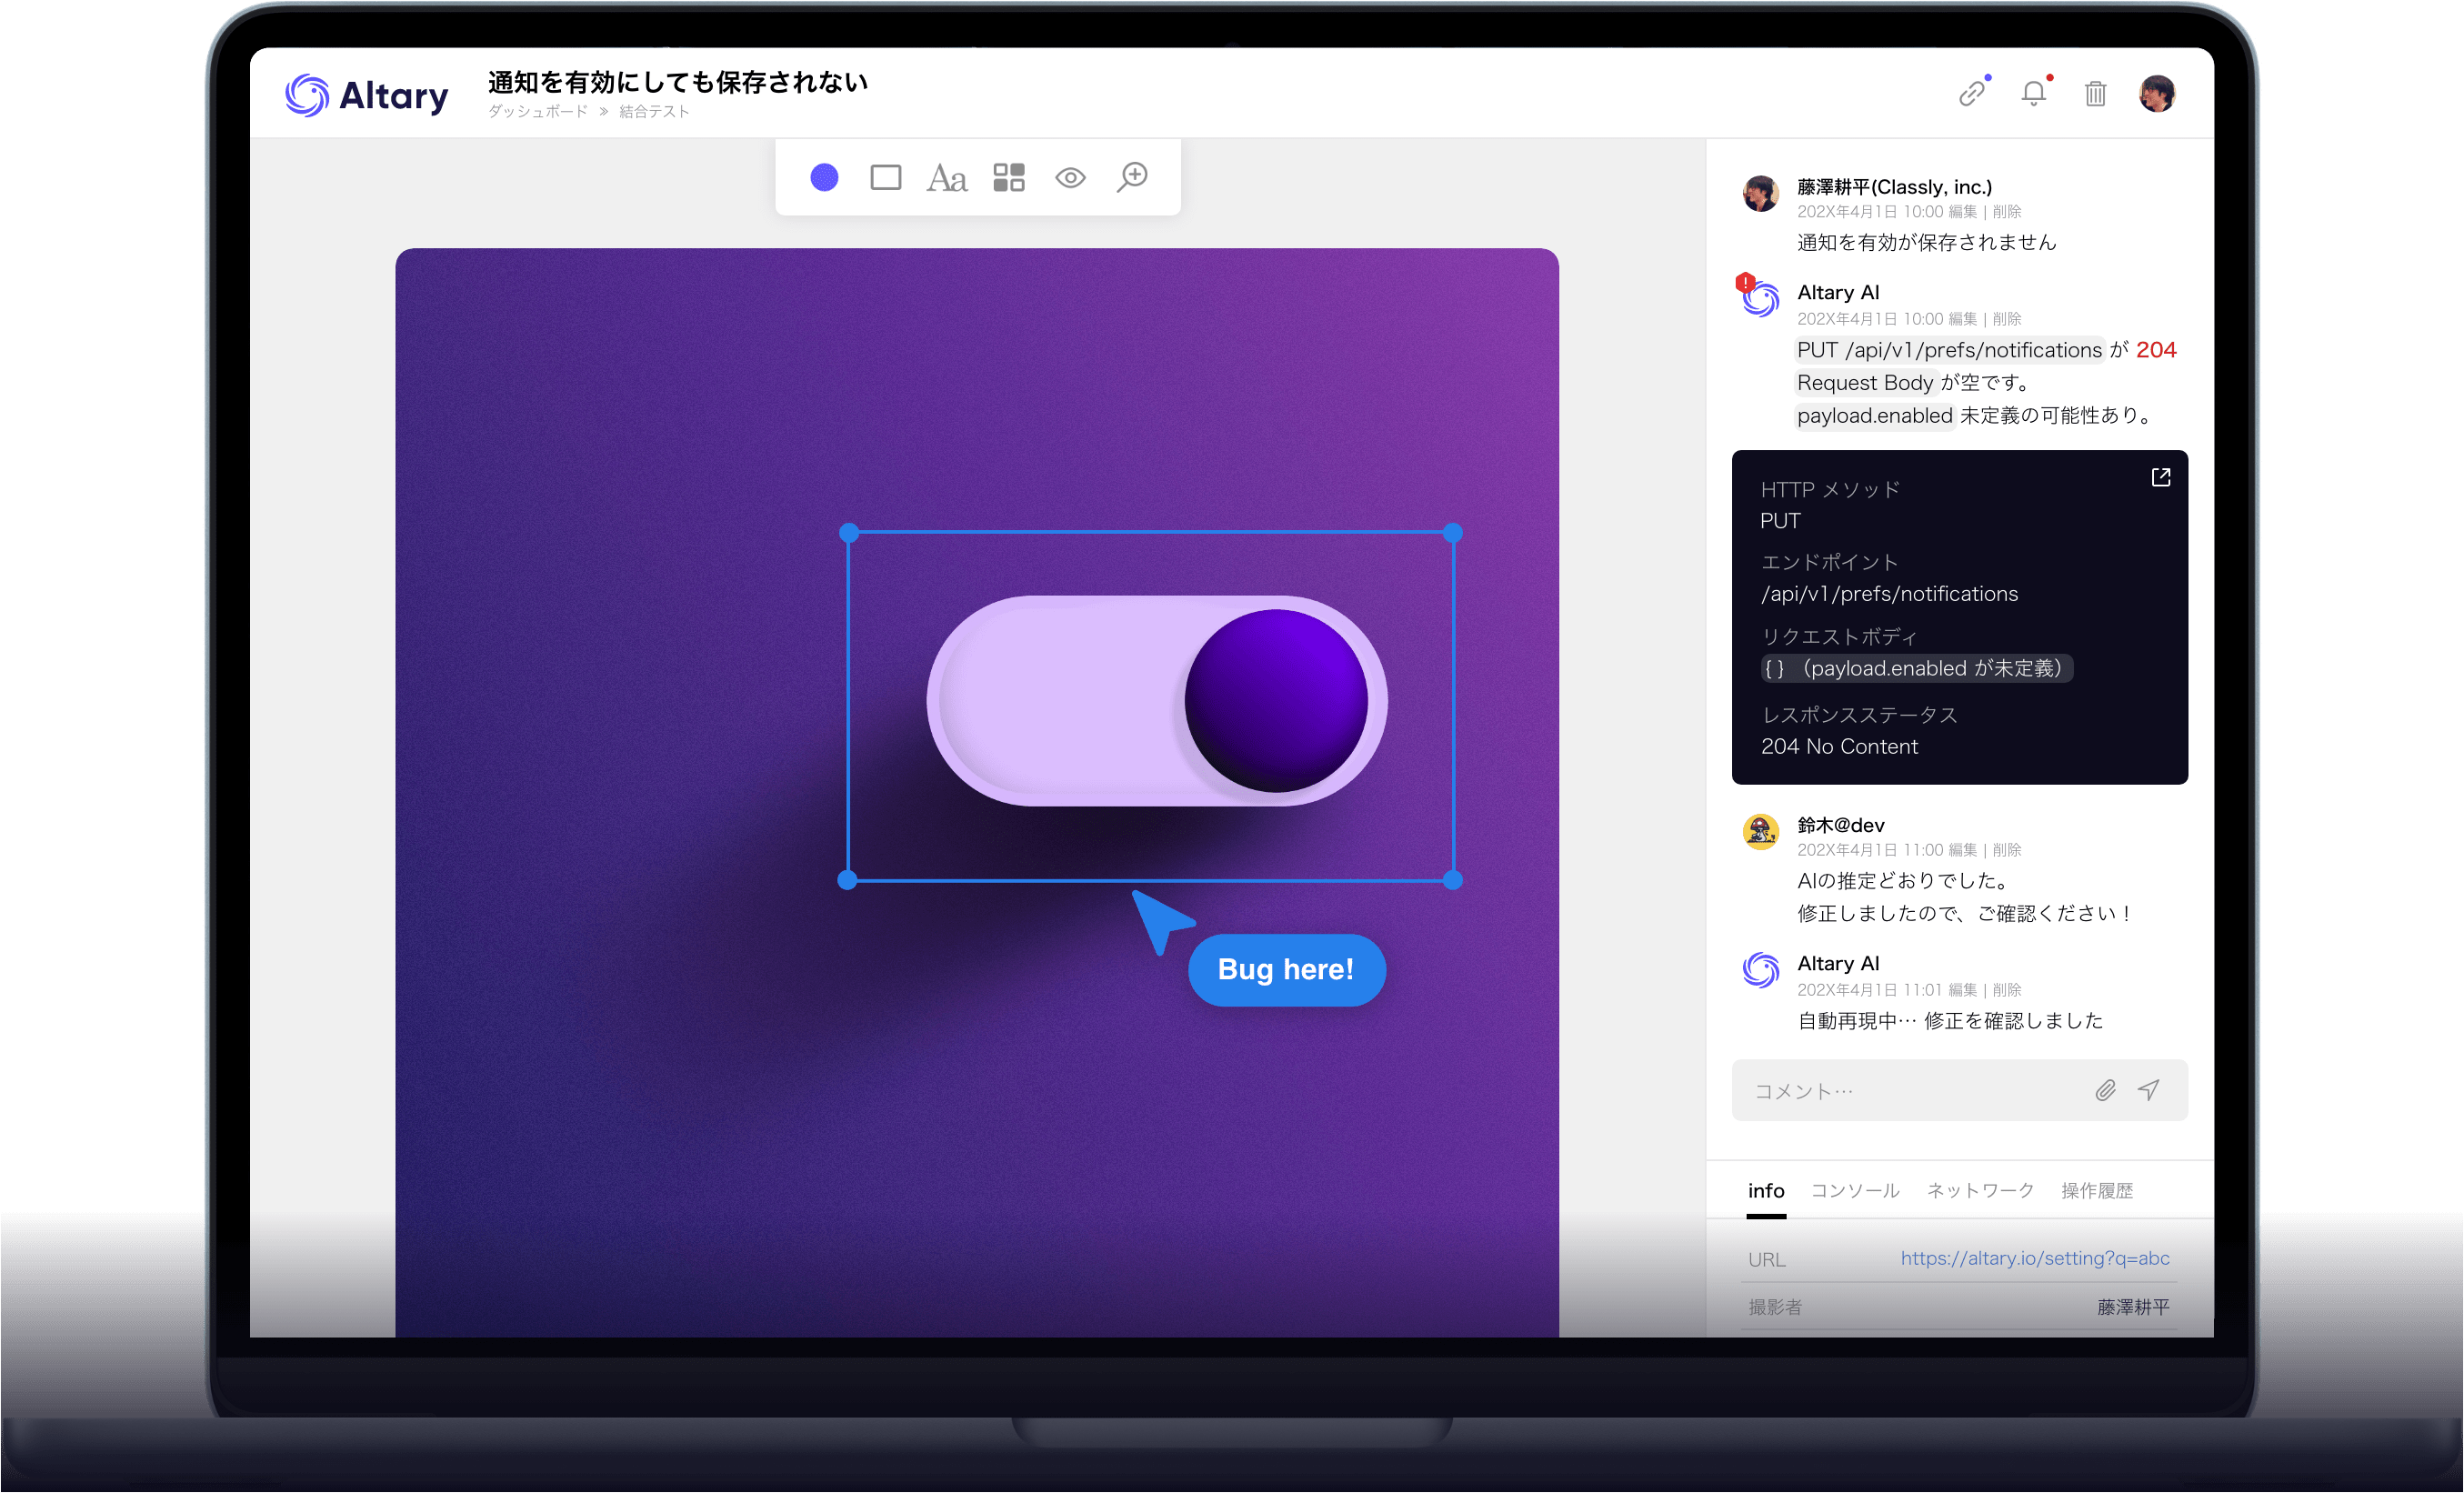Toggle annotation visibility with the eye icon
Screen dimensions: 2464x1493
coord(1070,178)
